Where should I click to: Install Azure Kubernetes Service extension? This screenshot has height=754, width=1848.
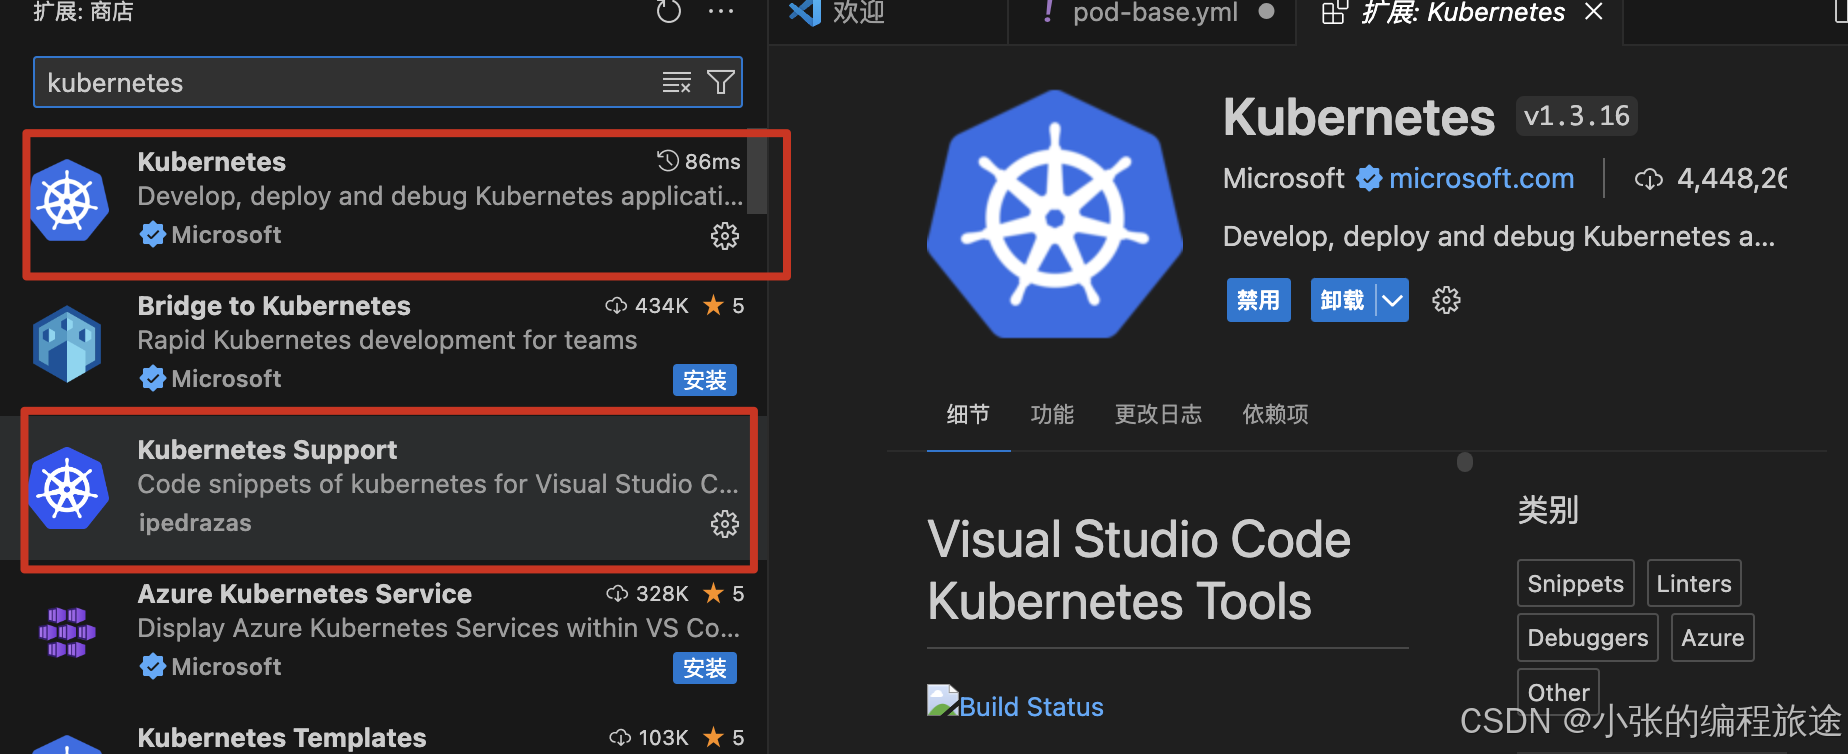click(705, 668)
